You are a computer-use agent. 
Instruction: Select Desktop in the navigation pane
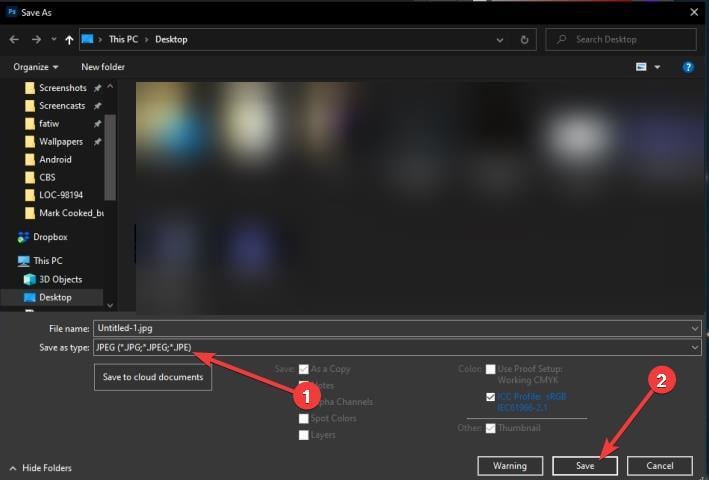[x=55, y=297]
